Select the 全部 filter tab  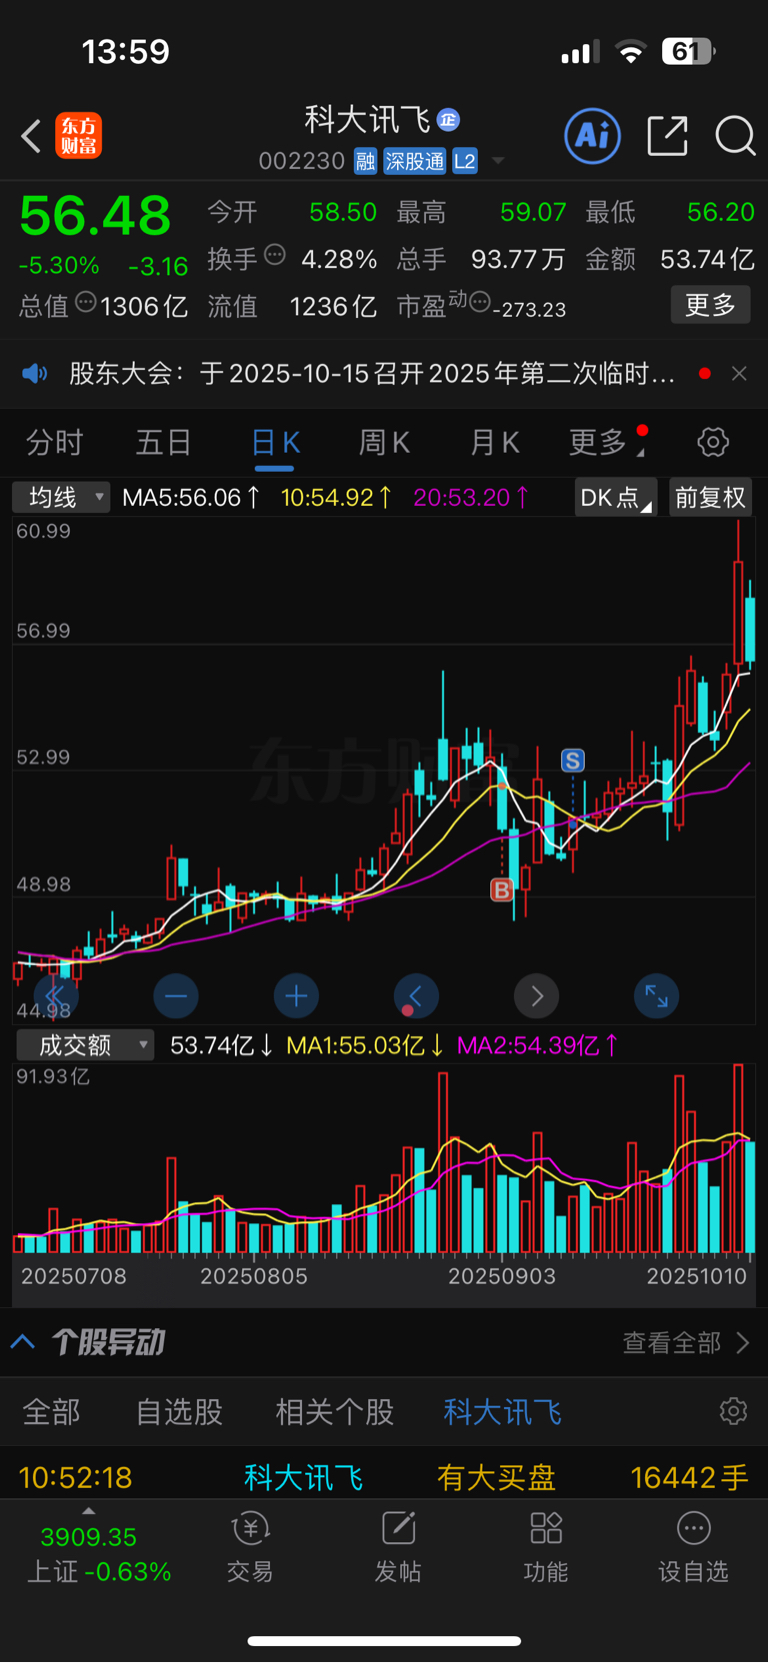[51, 1412]
